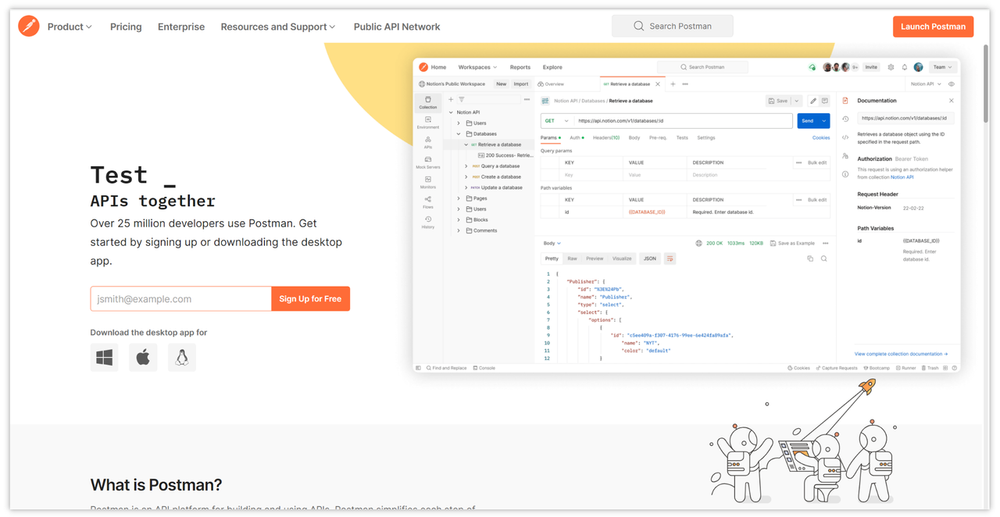Select the Flows sidebar icon
Image resolution: width=1000 pixels, height=517 pixels.
(x=428, y=202)
